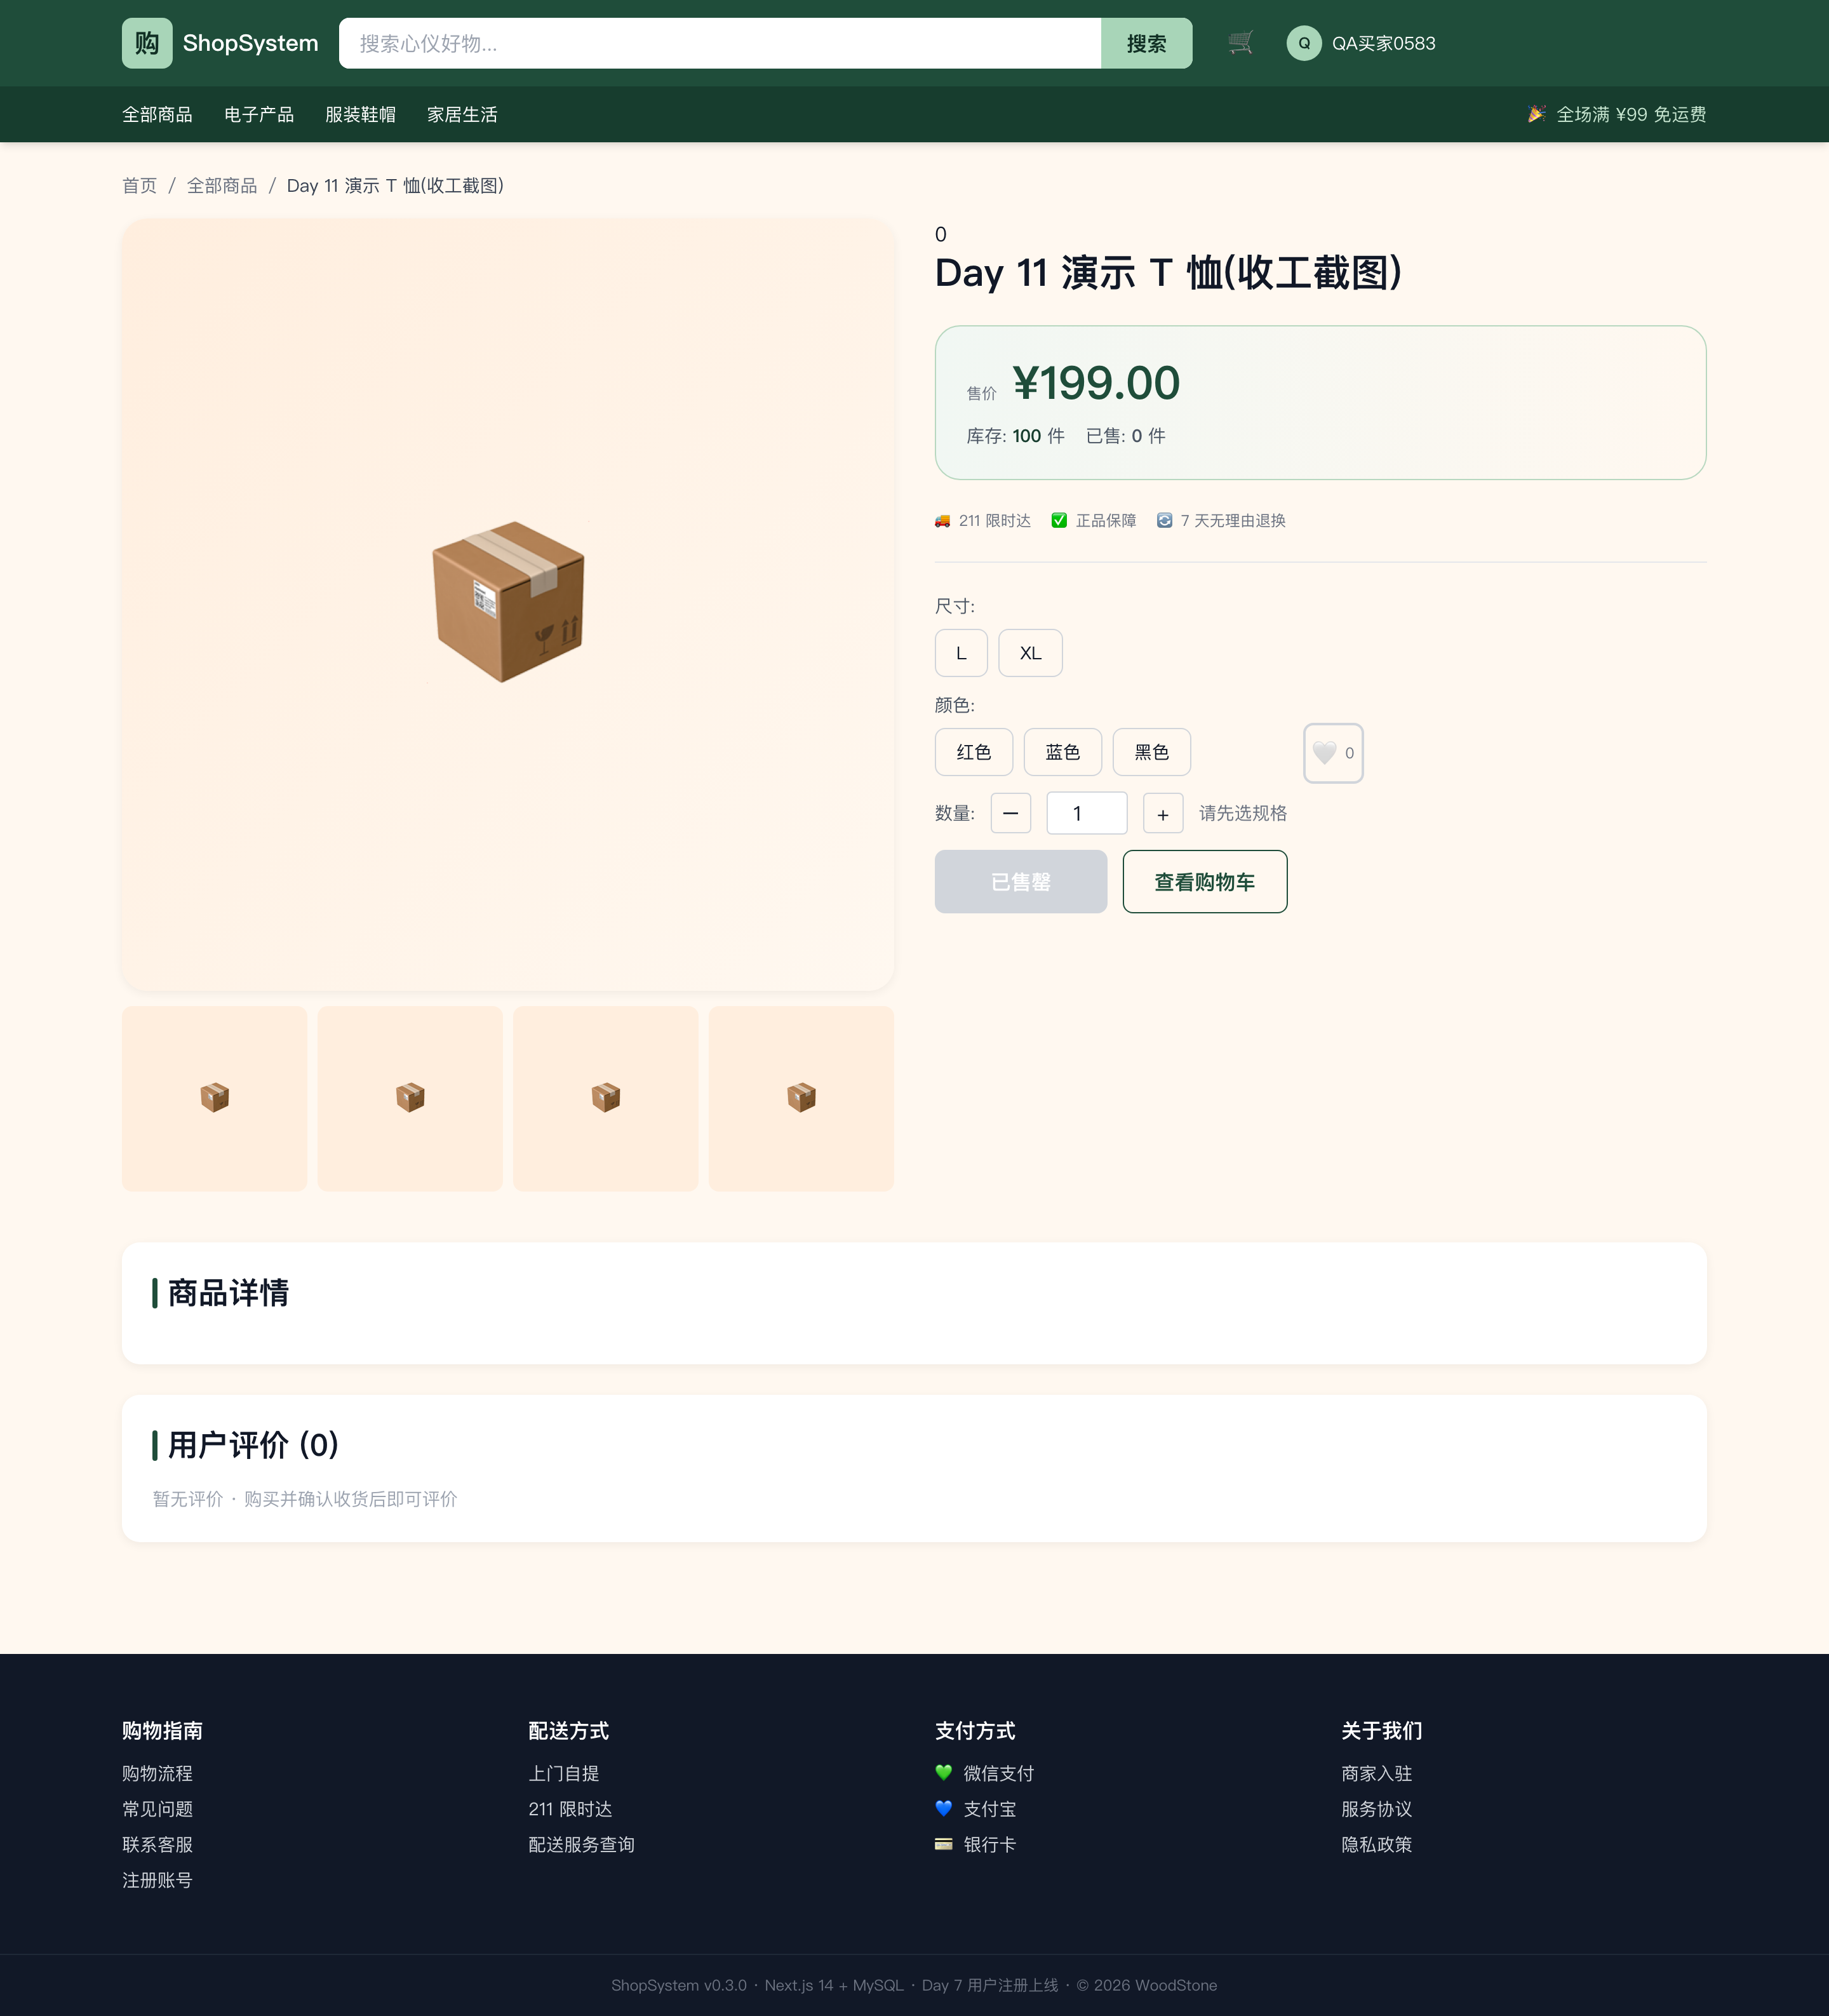
Task: Open 购物流程 footer link
Action: (x=157, y=1773)
